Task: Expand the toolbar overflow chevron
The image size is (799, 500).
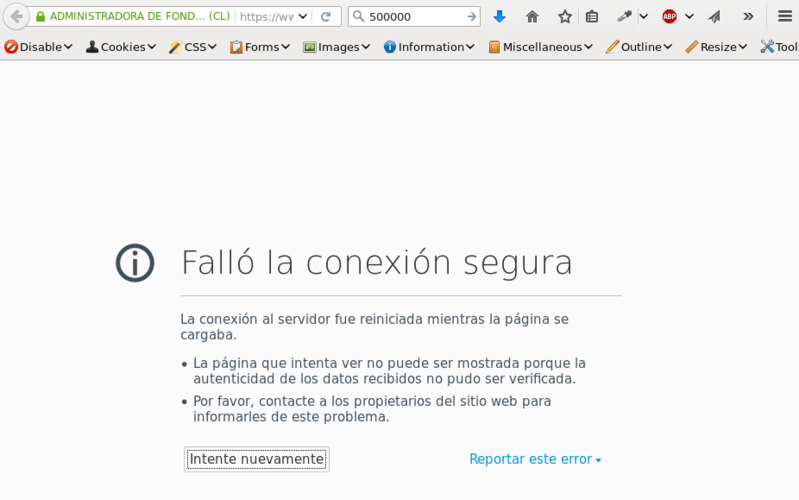Action: pyautogui.click(x=748, y=17)
